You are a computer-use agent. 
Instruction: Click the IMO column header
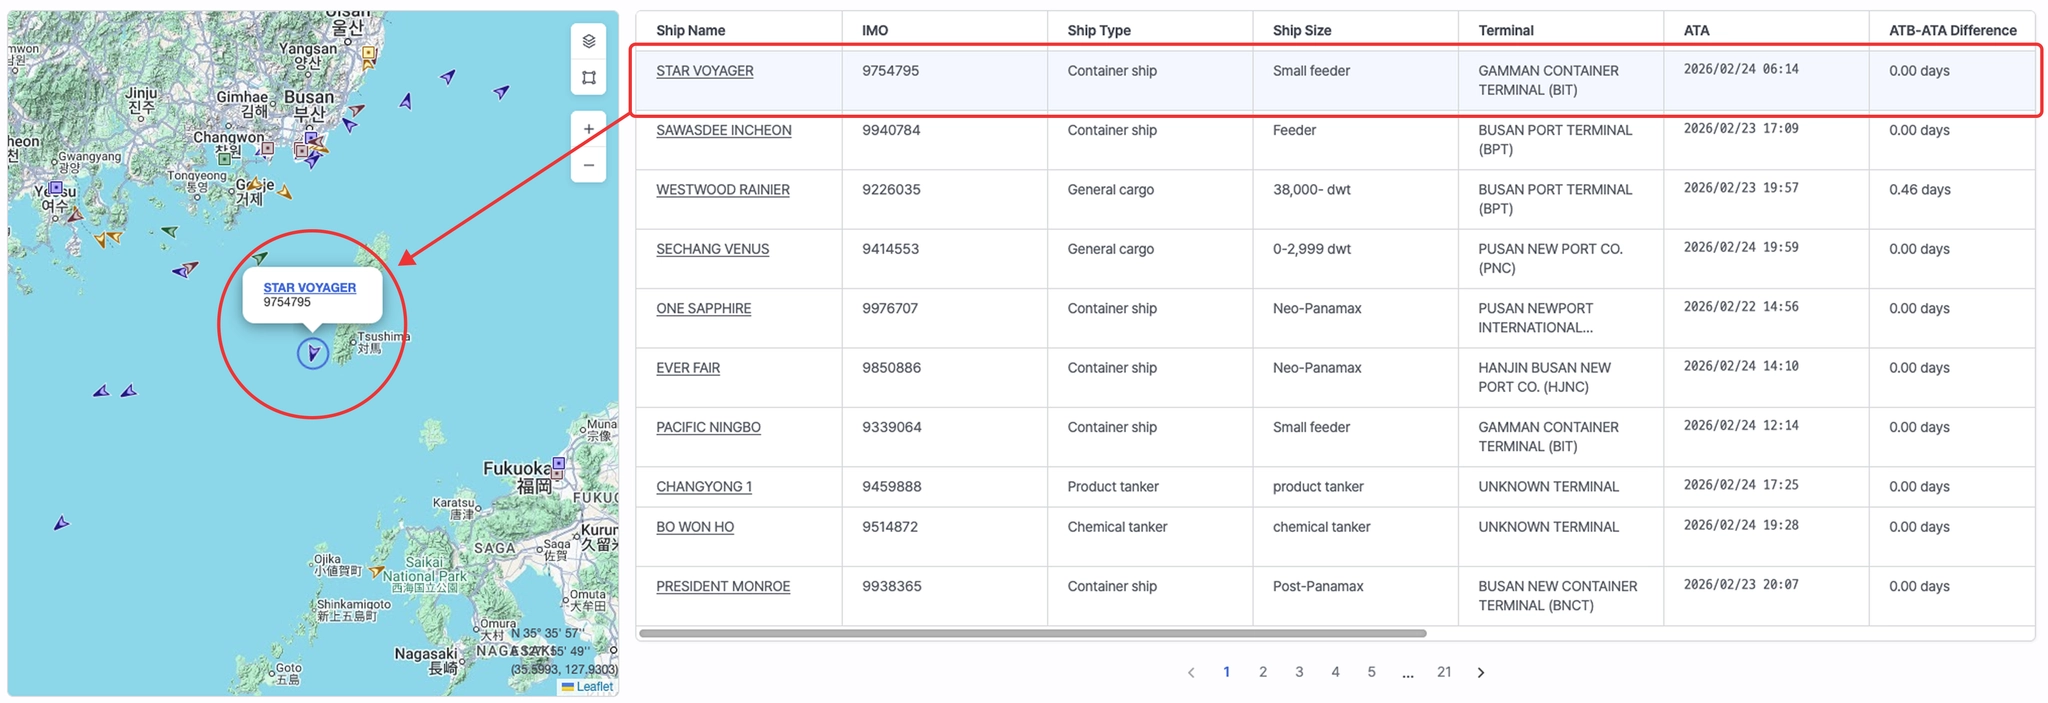[875, 31]
